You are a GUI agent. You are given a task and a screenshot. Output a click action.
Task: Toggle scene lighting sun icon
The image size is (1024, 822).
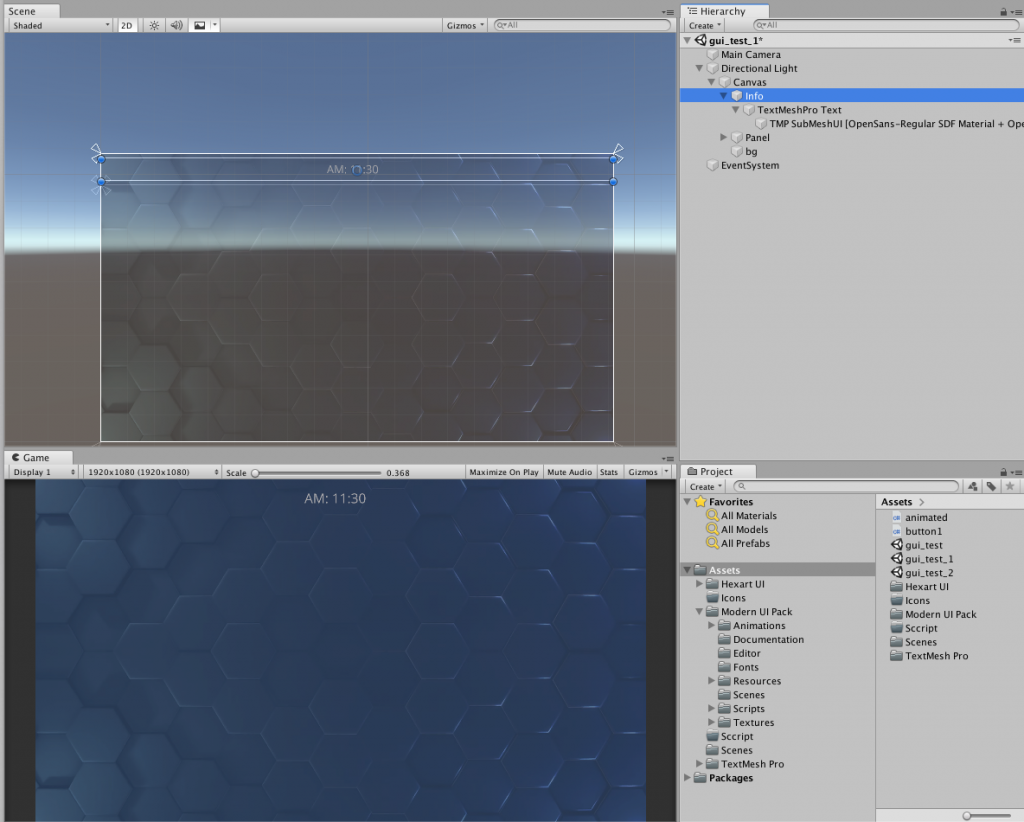[x=154, y=25]
